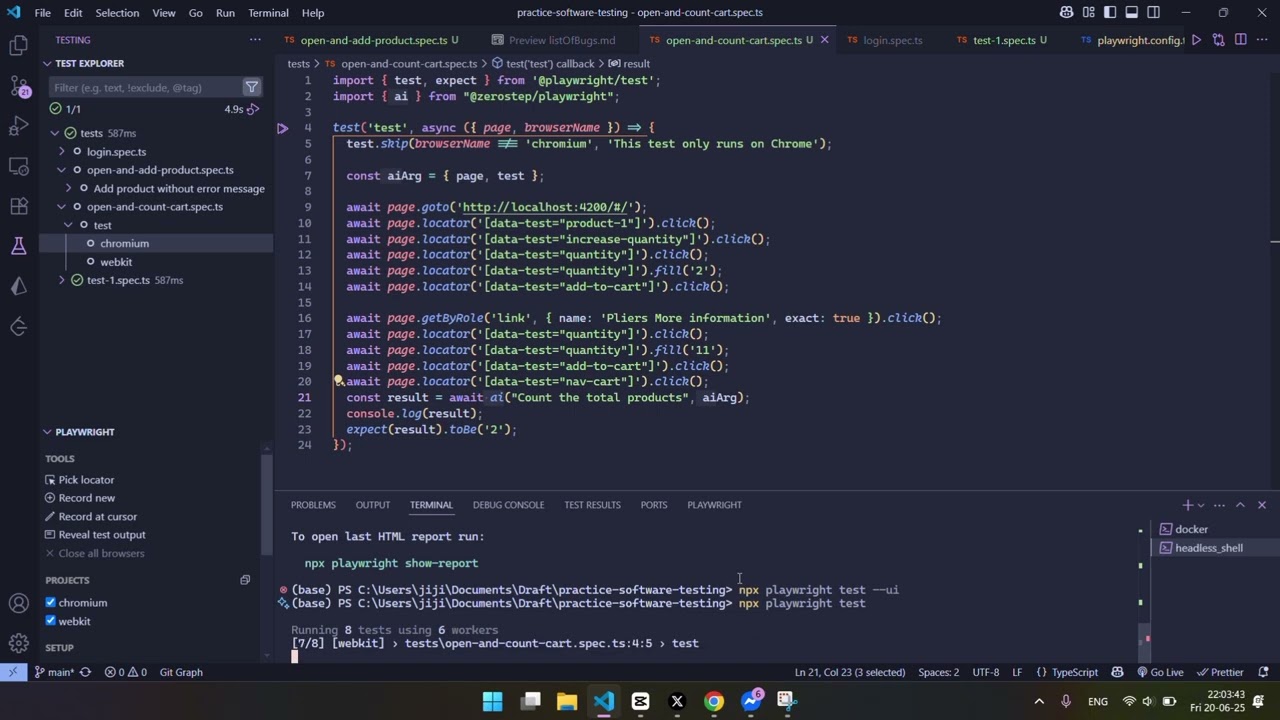Open the Preview listOfBugs.md tab
This screenshot has height=720, width=1280.
[x=562, y=40]
